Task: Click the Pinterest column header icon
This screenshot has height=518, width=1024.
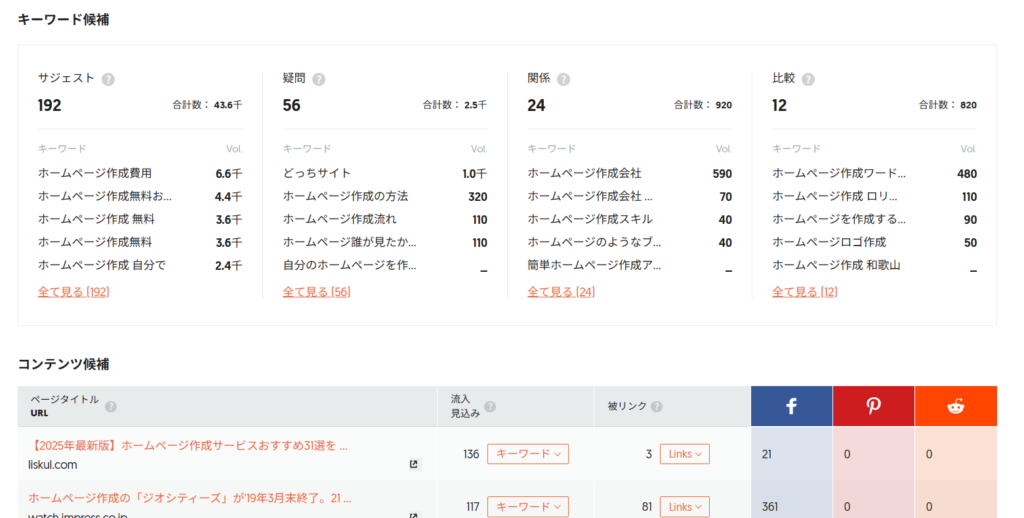Action: point(873,406)
